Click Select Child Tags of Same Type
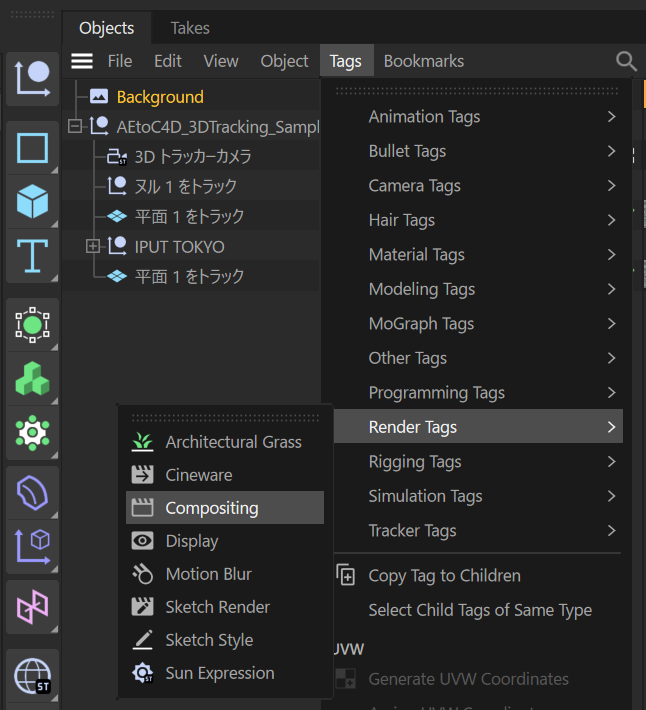Image resolution: width=646 pixels, height=710 pixels. 480,610
